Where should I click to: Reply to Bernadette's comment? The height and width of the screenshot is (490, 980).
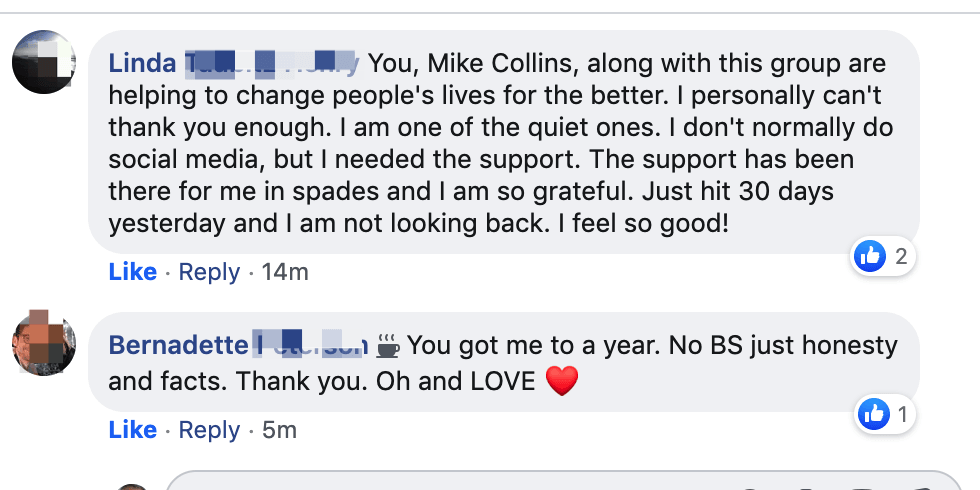pyautogui.click(x=209, y=430)
